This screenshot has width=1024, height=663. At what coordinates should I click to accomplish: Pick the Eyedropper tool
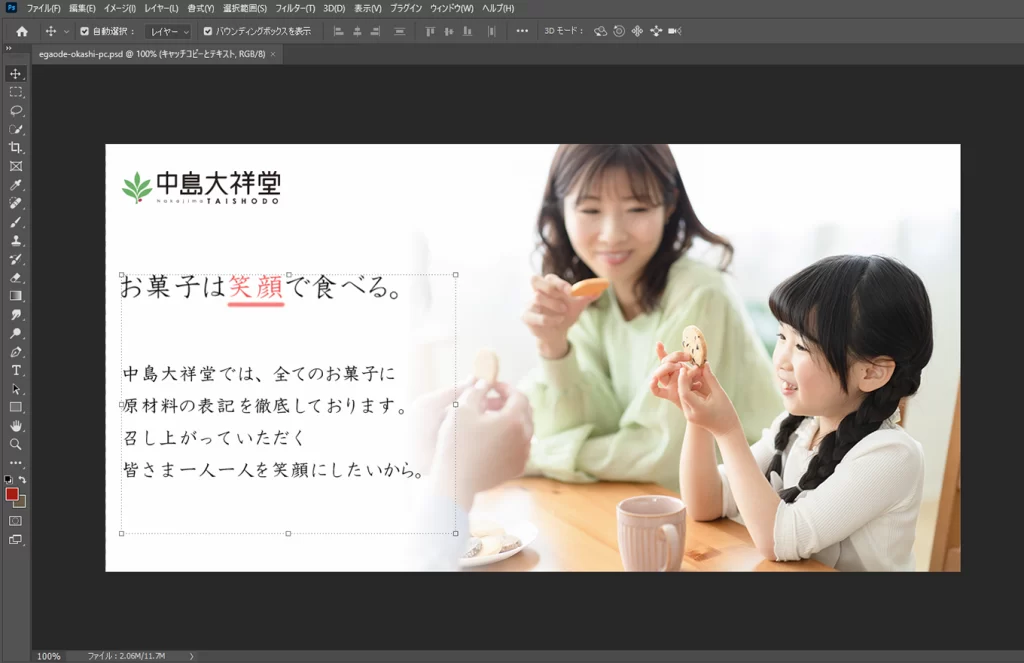click(16, 185)
